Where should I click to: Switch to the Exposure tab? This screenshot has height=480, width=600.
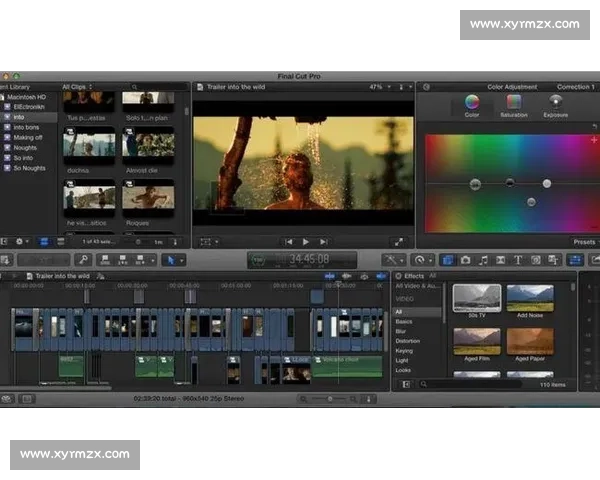[x=556, y=105]
